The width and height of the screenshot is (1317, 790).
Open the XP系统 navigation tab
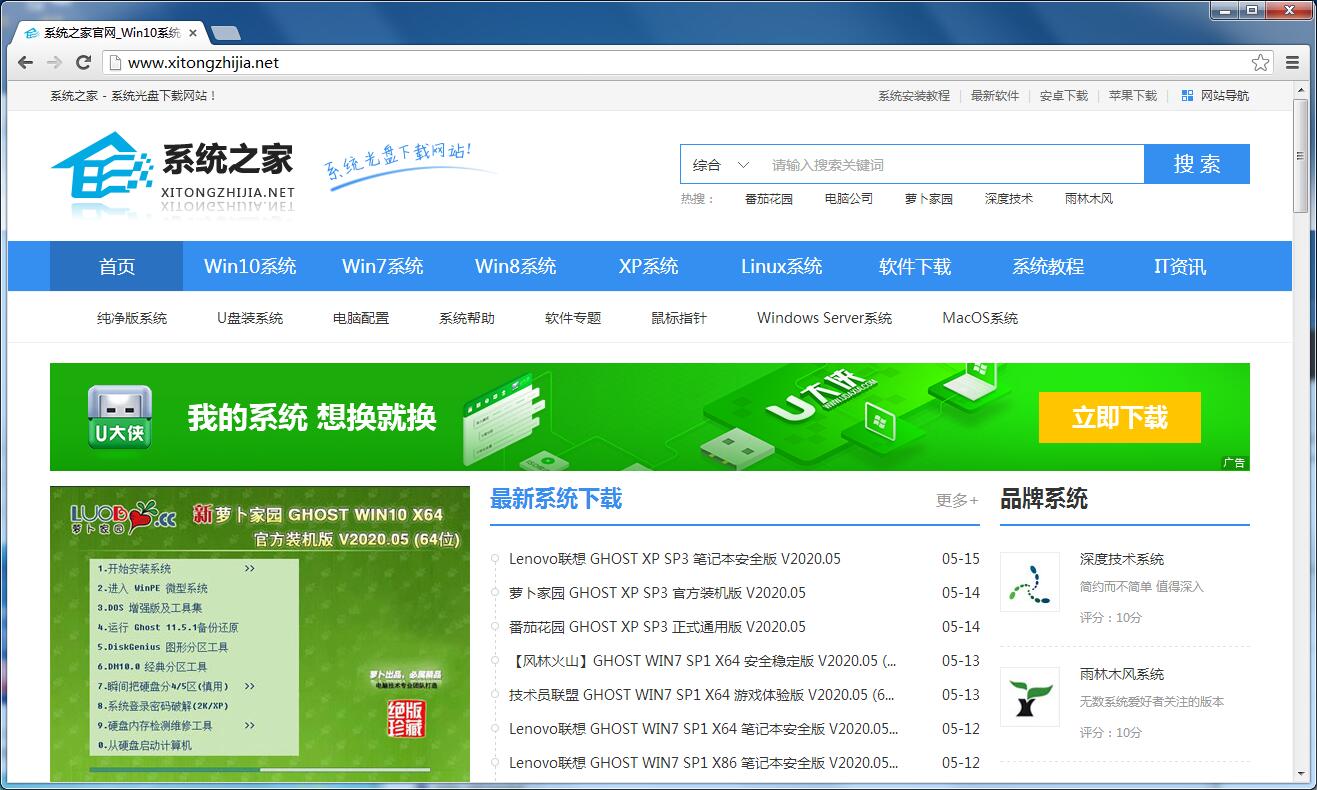click(649, 266)
